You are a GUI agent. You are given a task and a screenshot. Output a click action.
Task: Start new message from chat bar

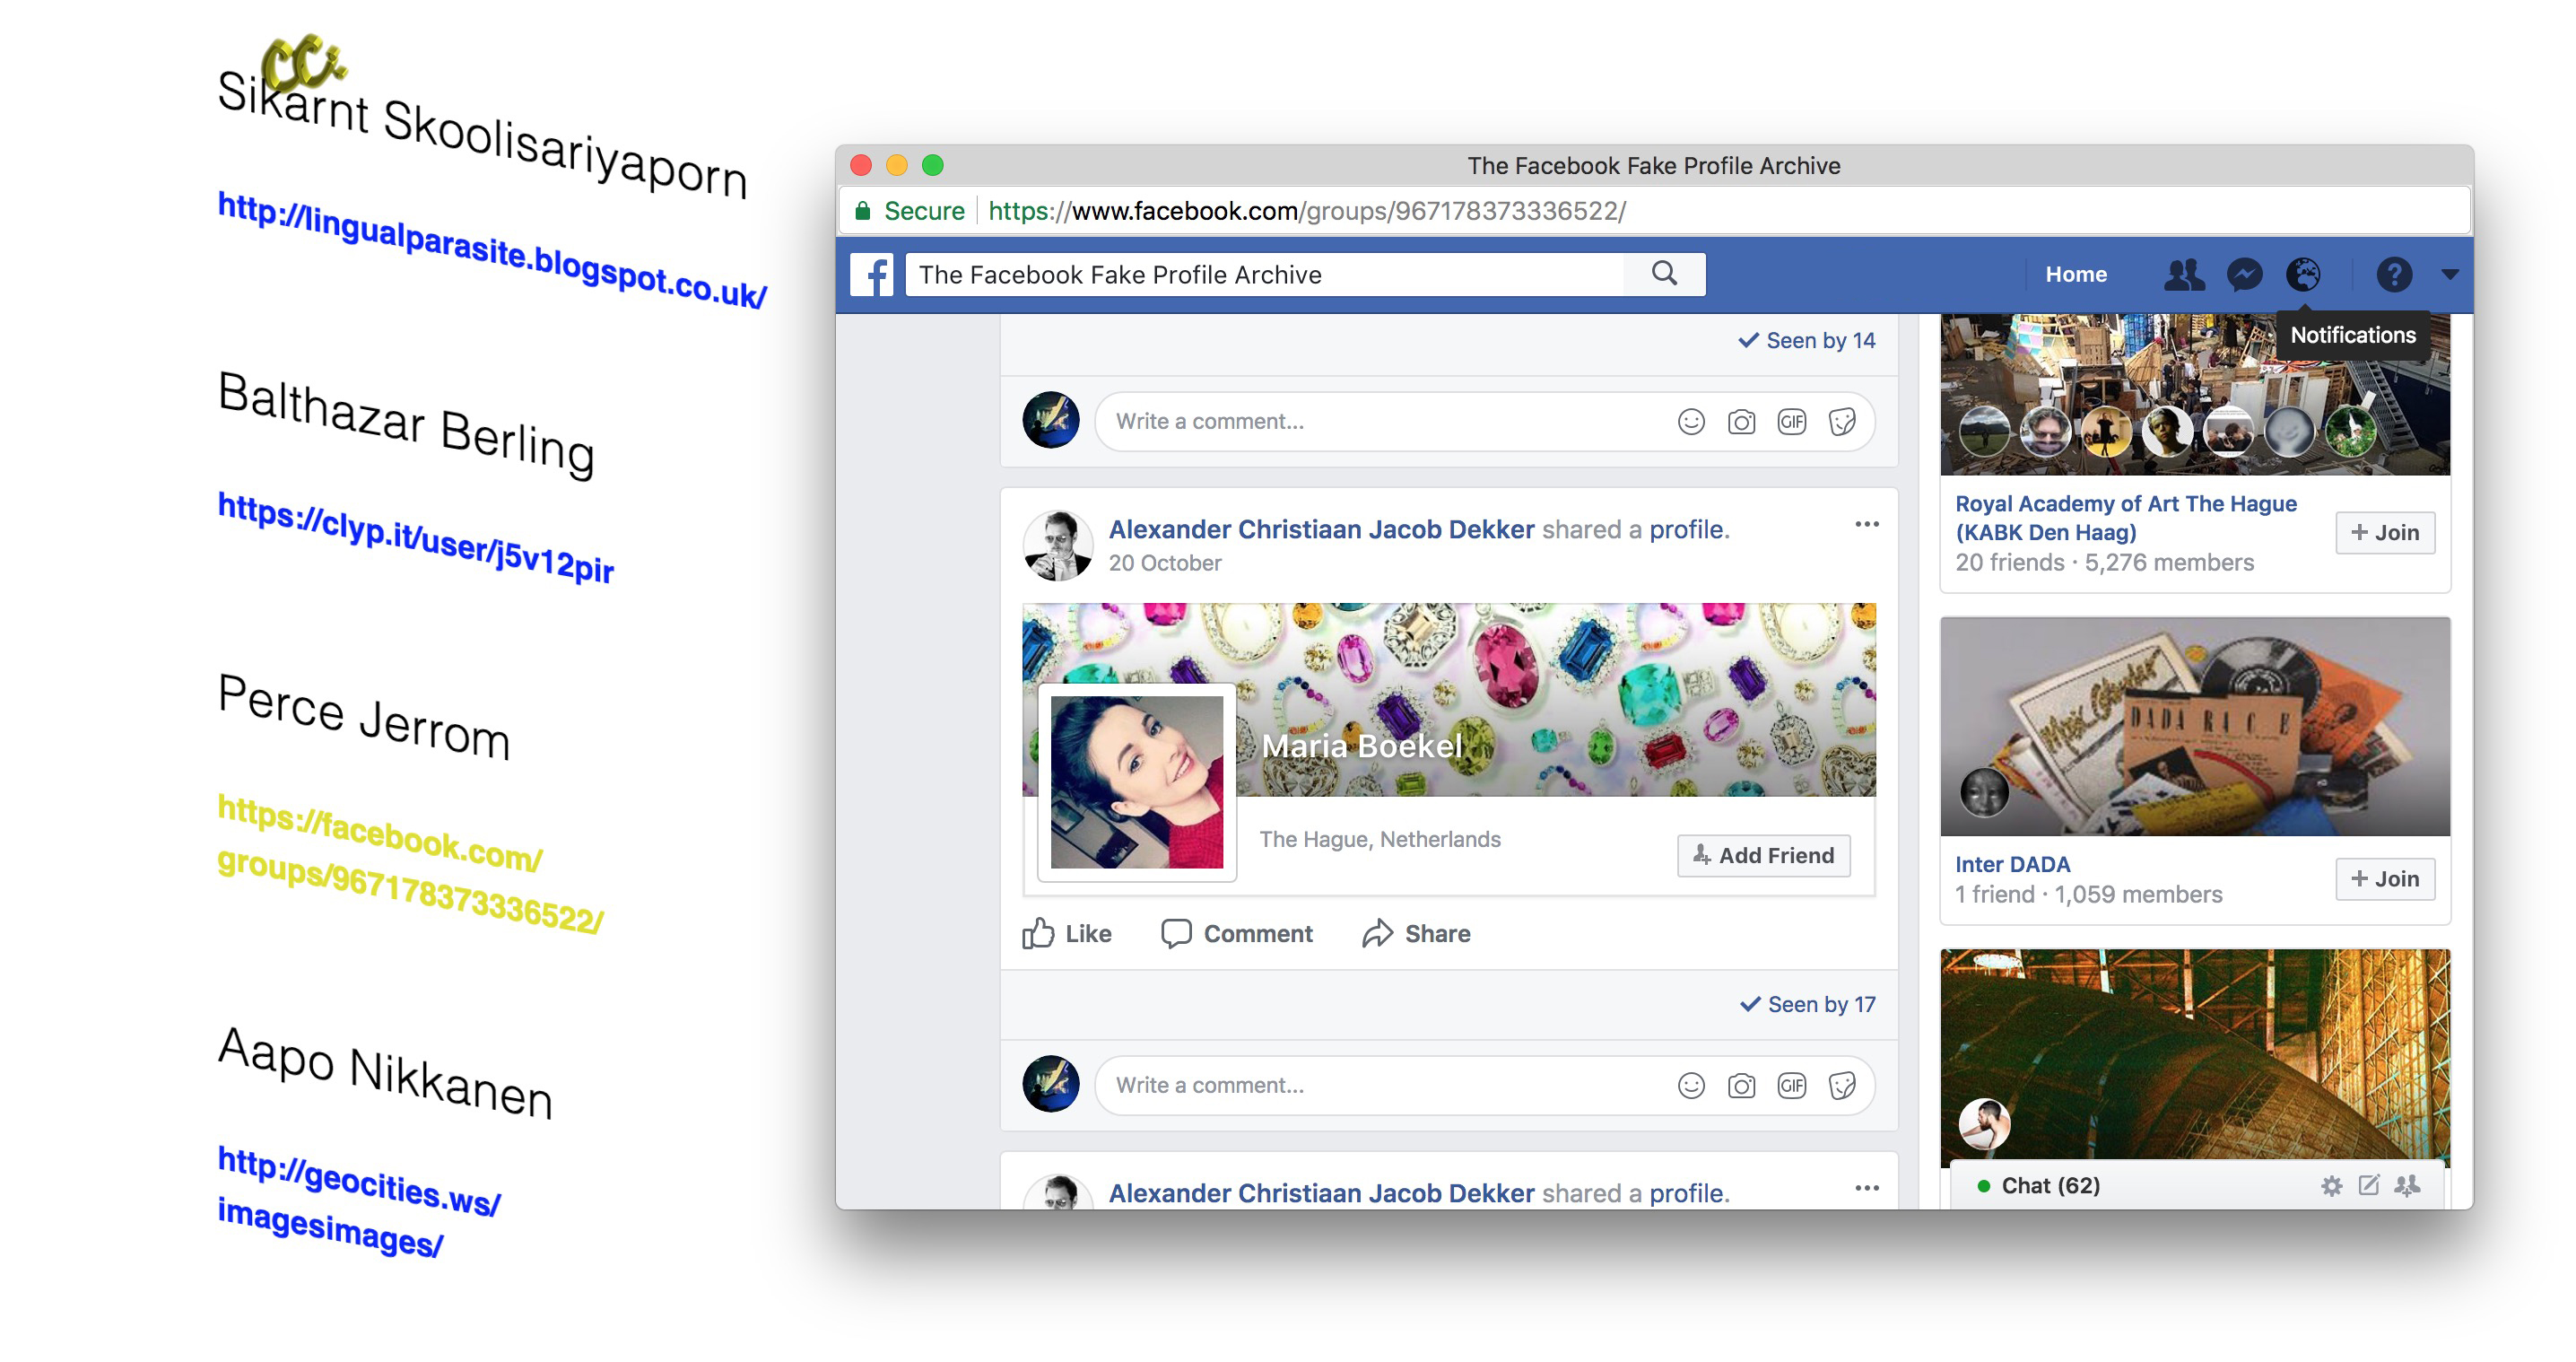point(2368,1186)
